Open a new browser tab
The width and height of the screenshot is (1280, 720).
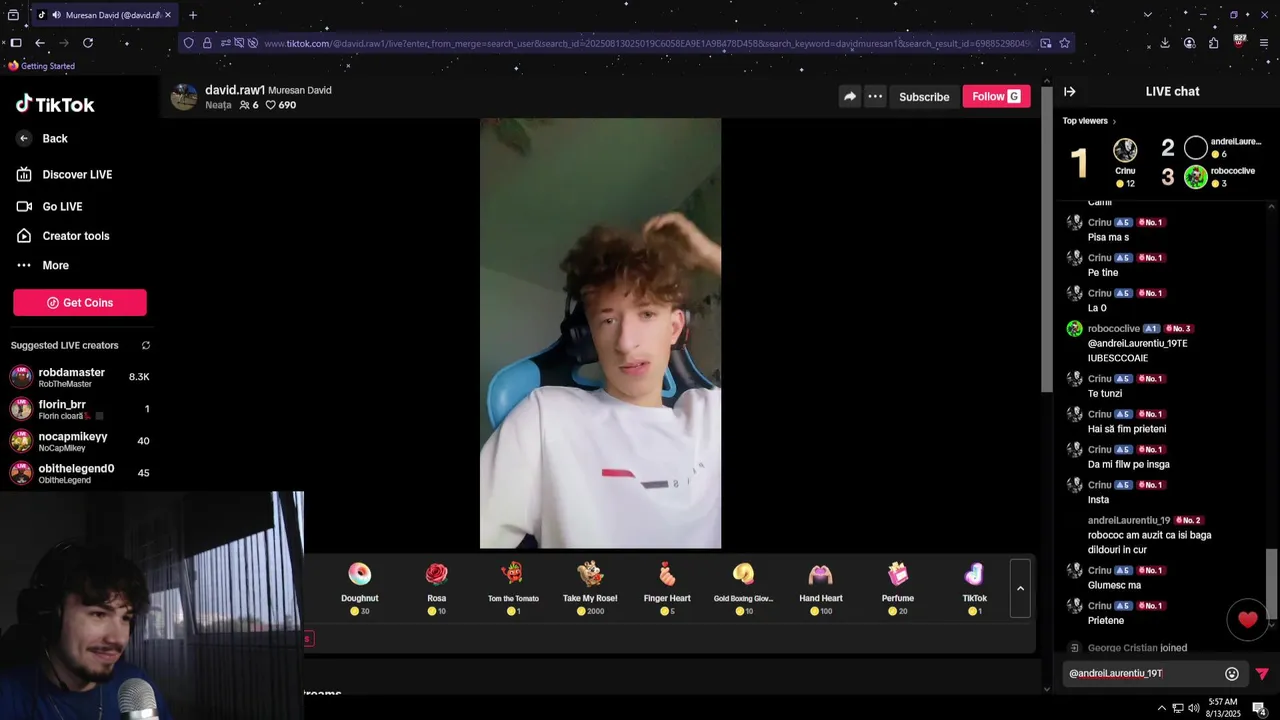[x=193, y=15]
